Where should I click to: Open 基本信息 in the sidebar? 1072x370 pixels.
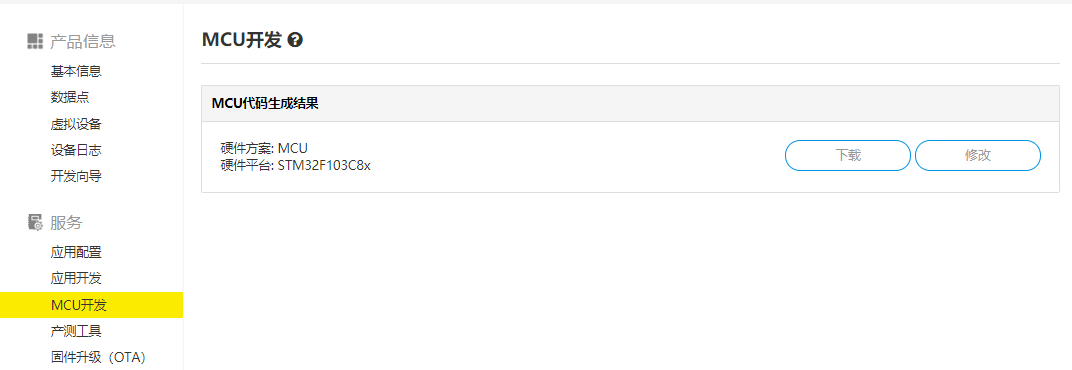click(76, 71)
